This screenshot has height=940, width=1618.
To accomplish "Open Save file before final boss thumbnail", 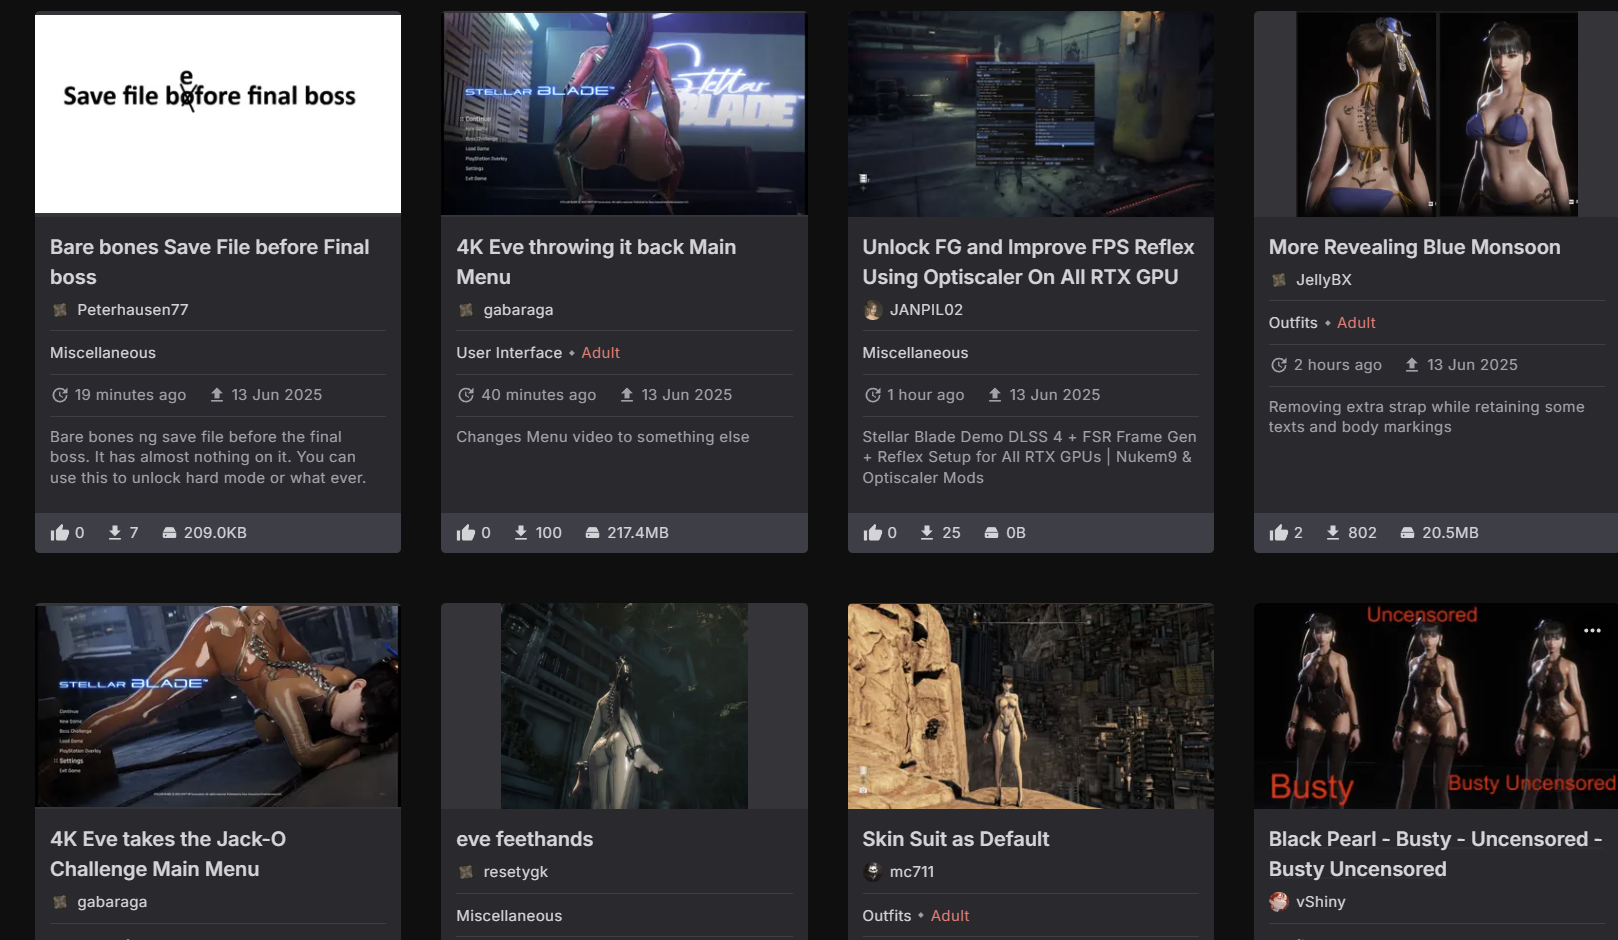I will coord(218,114).
